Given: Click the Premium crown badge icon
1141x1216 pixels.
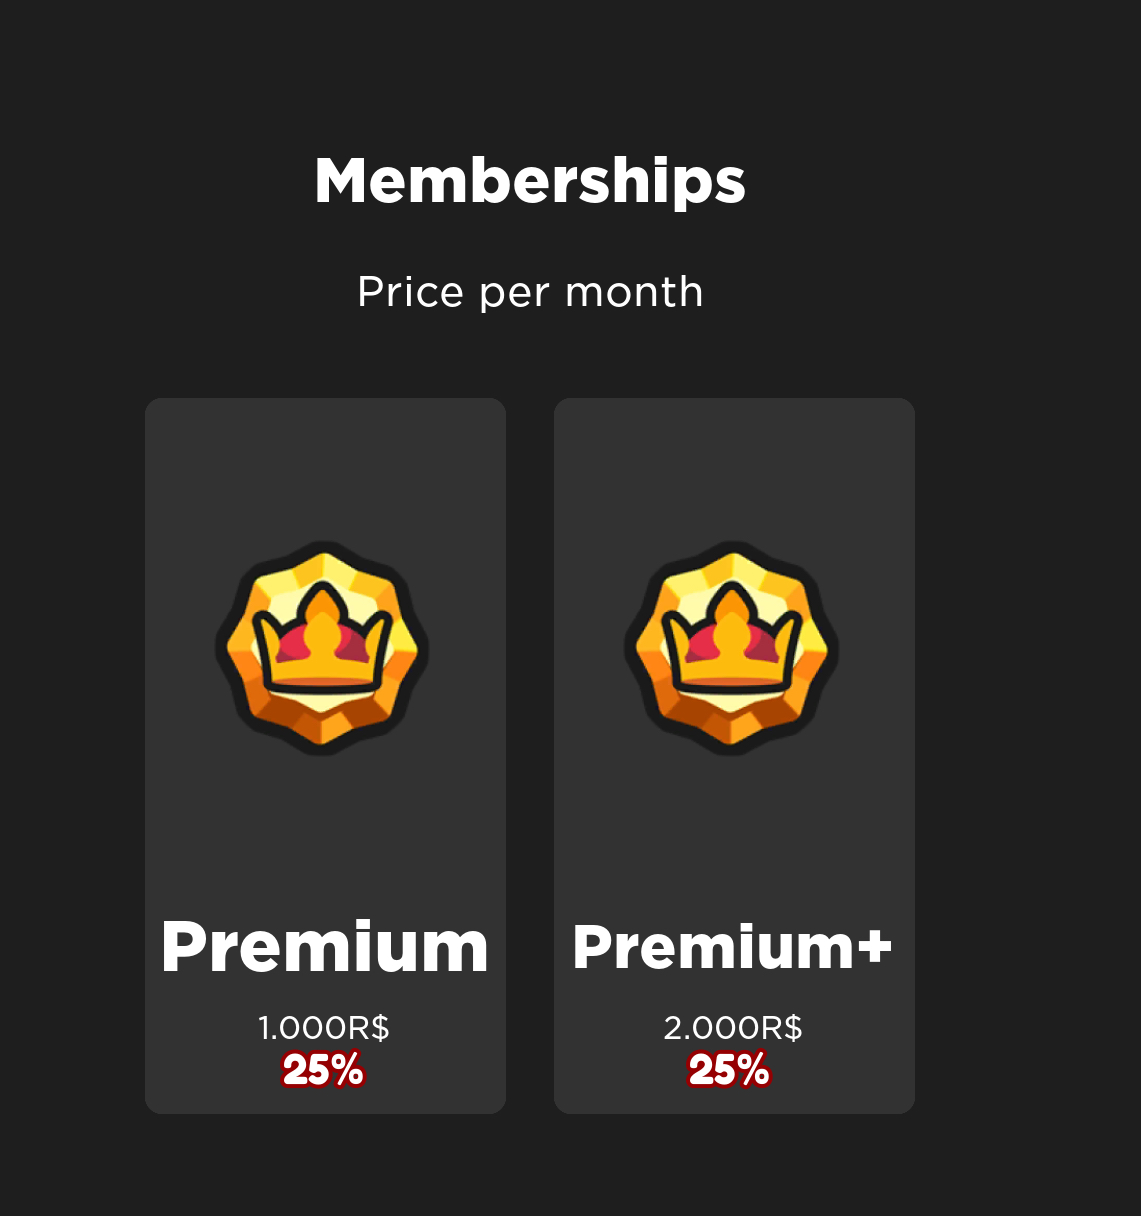Looking at the screenshot, I should [322, 648].
